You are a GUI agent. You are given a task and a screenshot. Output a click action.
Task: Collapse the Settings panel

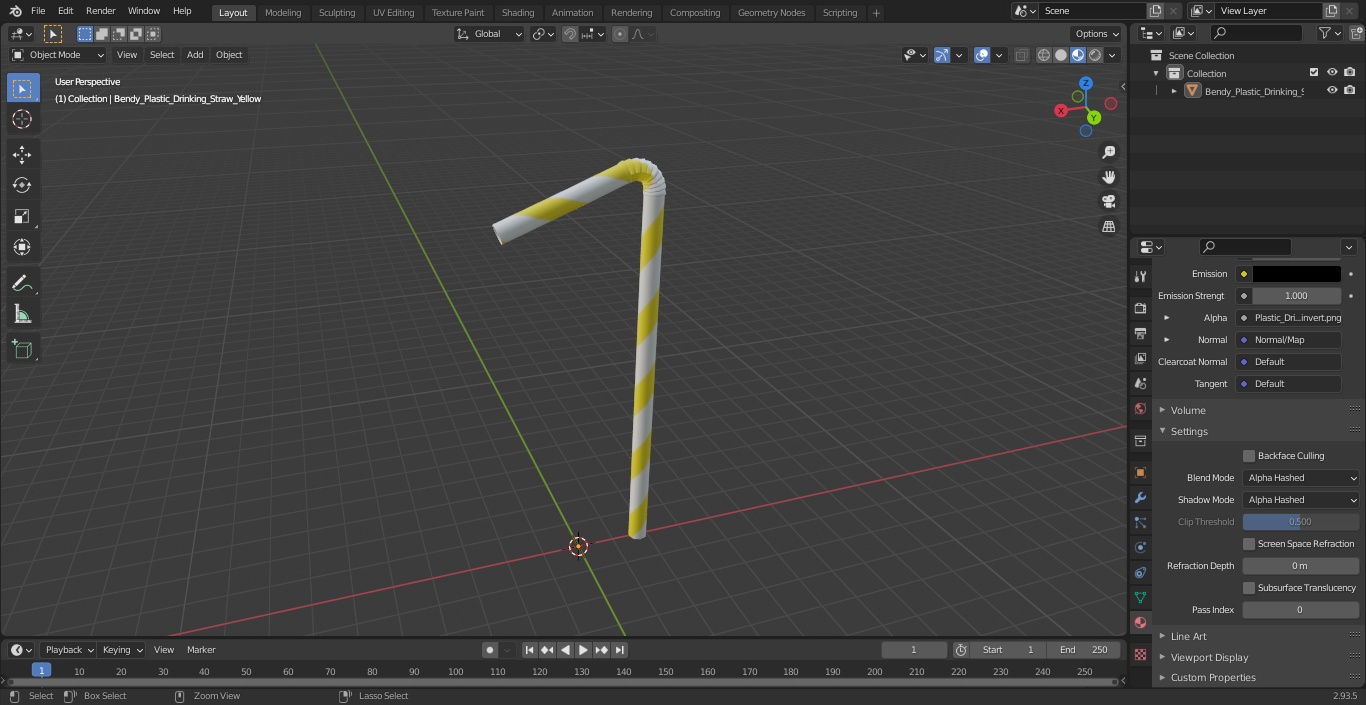pyautogui.click(x=1189, y=432)
